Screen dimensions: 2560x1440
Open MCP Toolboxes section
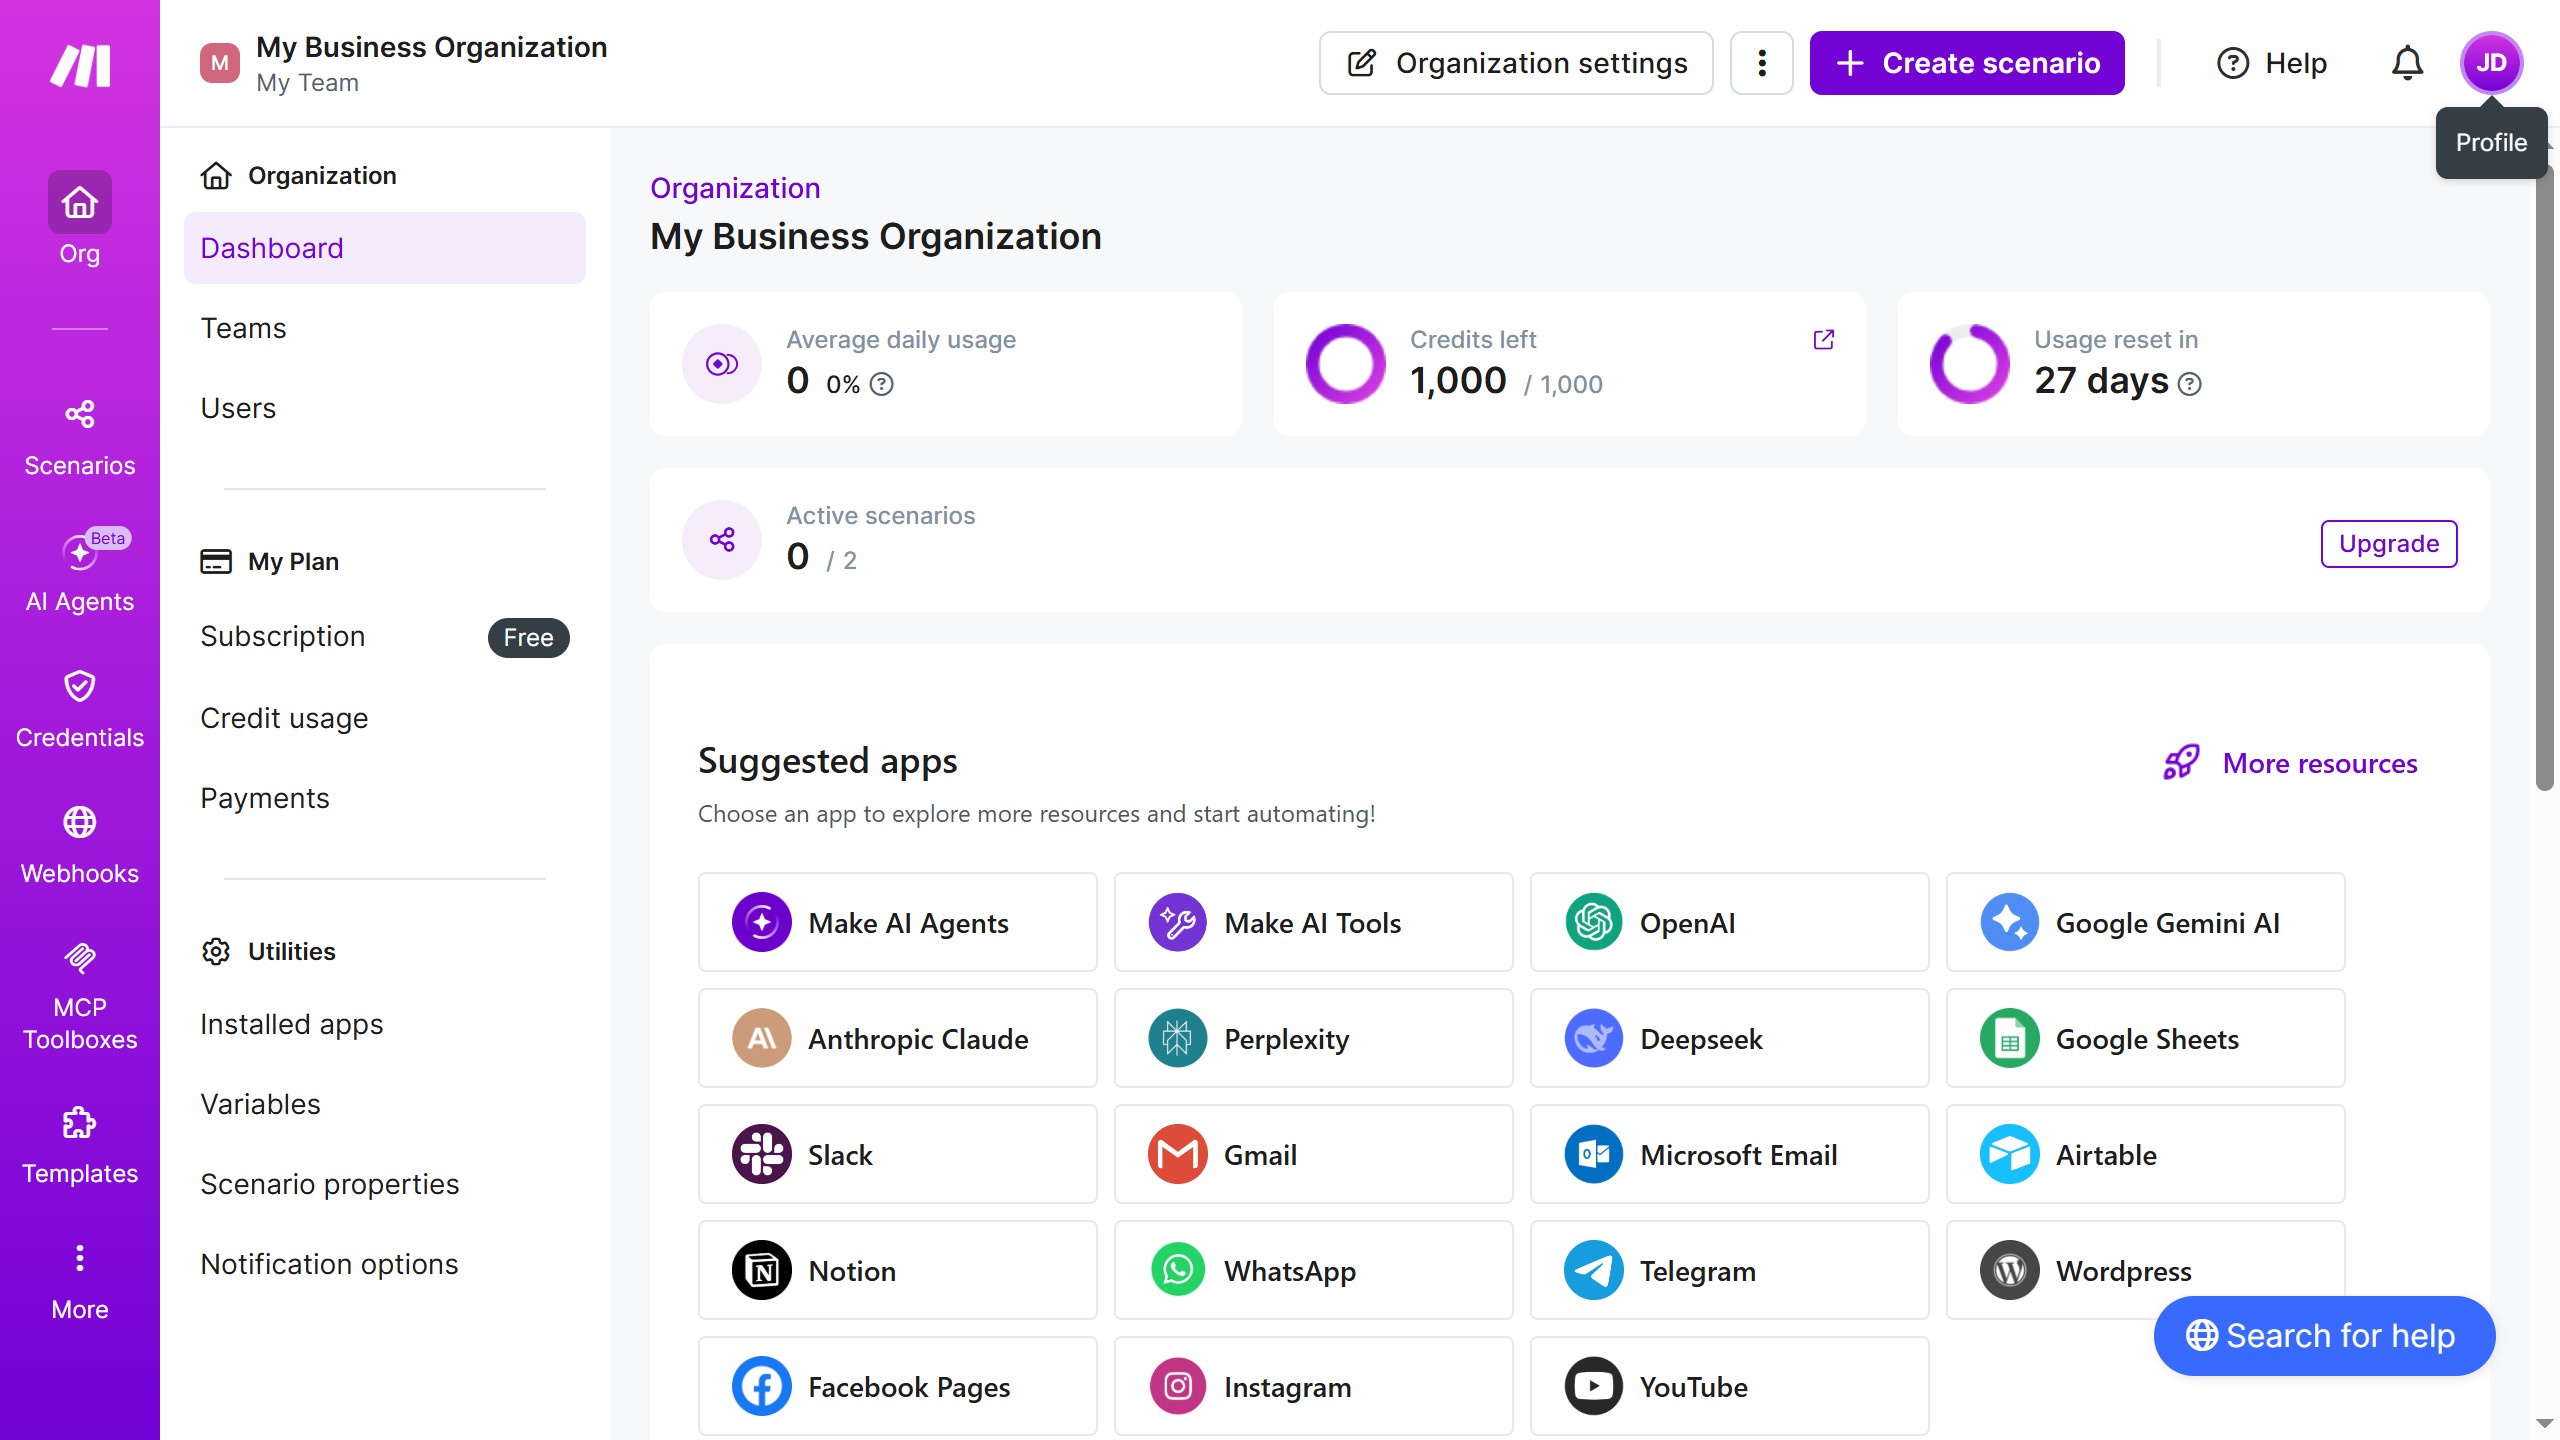point(80,997)
